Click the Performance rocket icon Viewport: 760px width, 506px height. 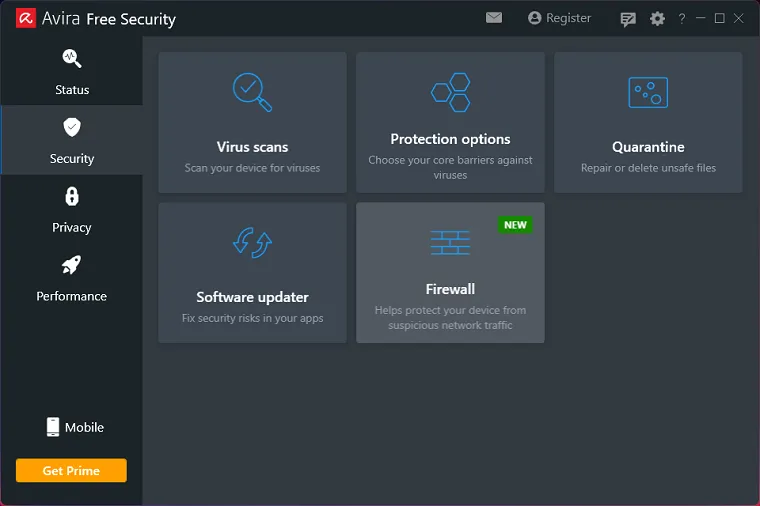pos(71,265)
